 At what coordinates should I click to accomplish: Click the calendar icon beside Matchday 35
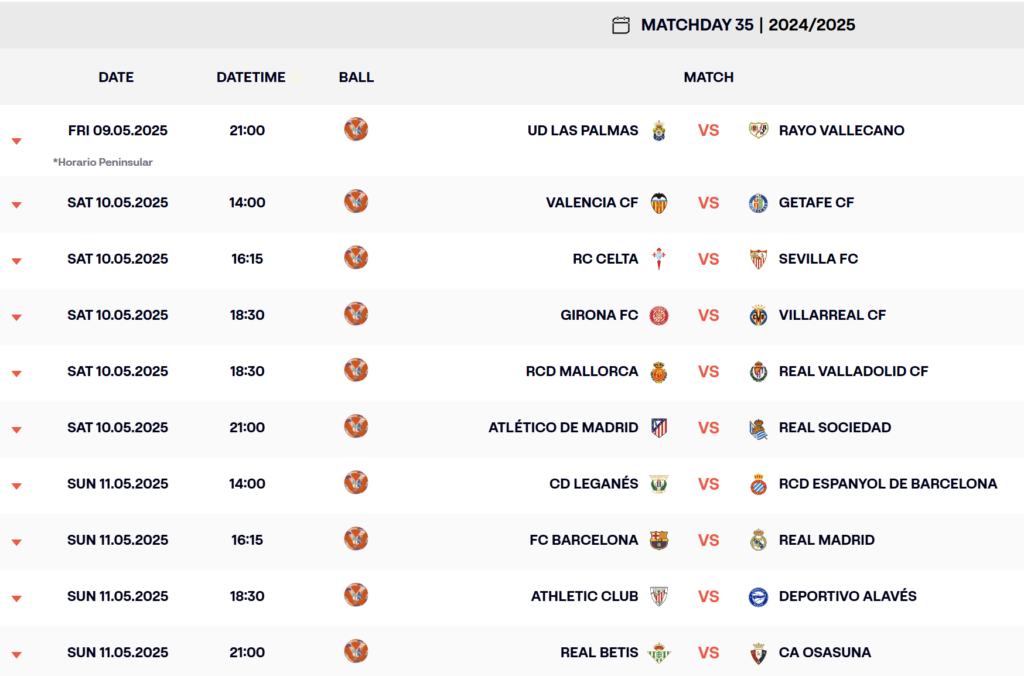coord(620,25)
